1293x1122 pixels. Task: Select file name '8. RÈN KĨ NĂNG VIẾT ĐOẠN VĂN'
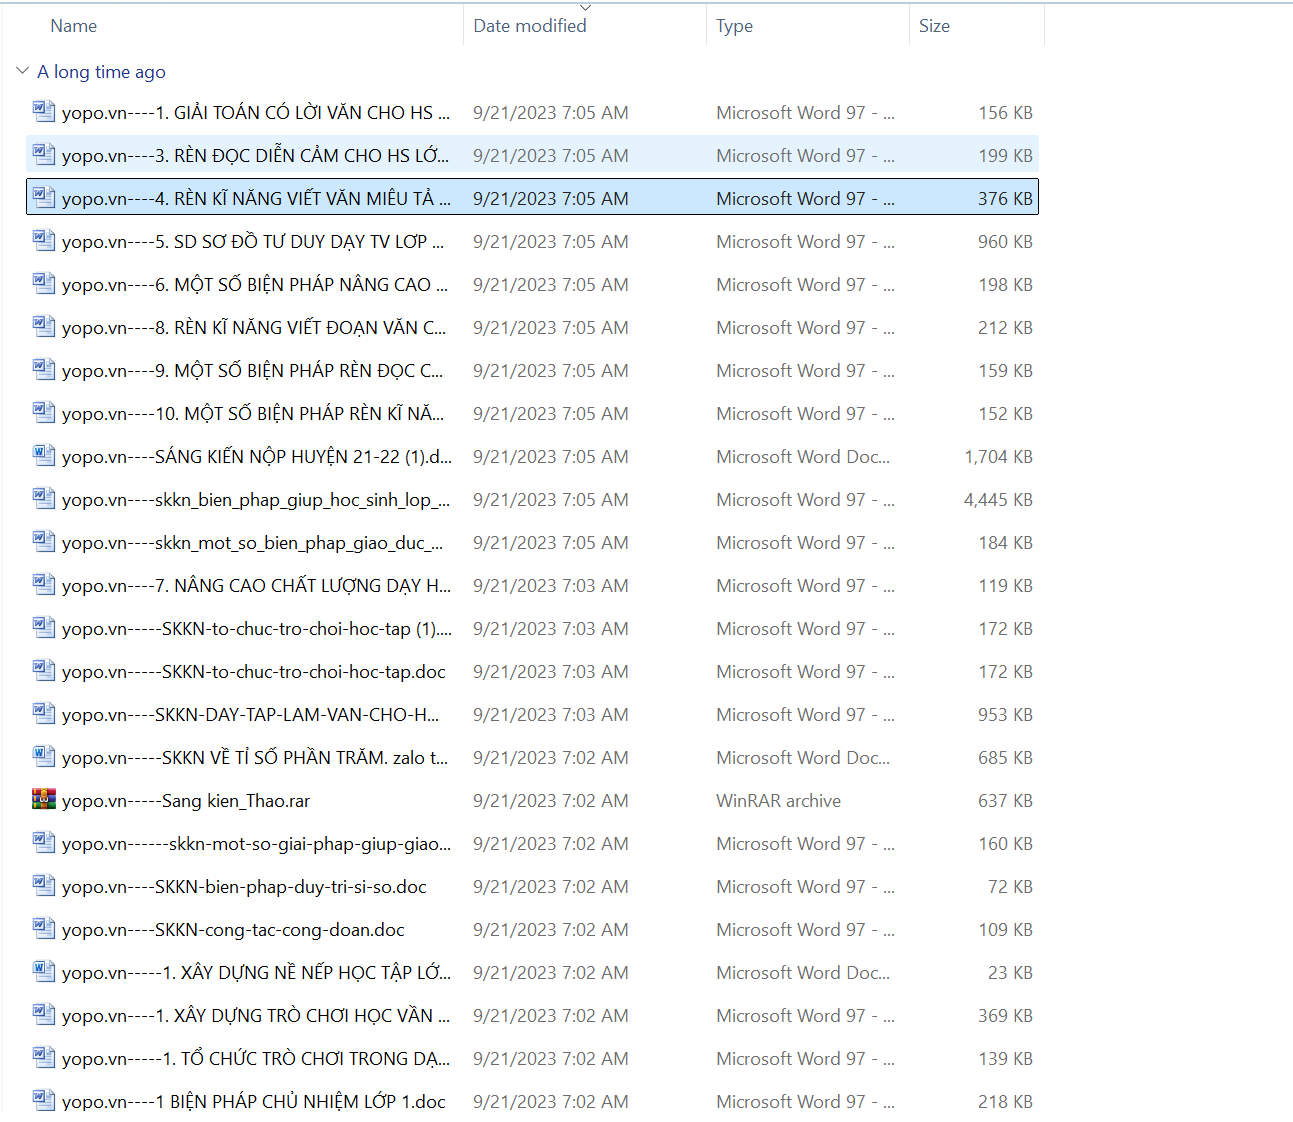click(254, 328)
